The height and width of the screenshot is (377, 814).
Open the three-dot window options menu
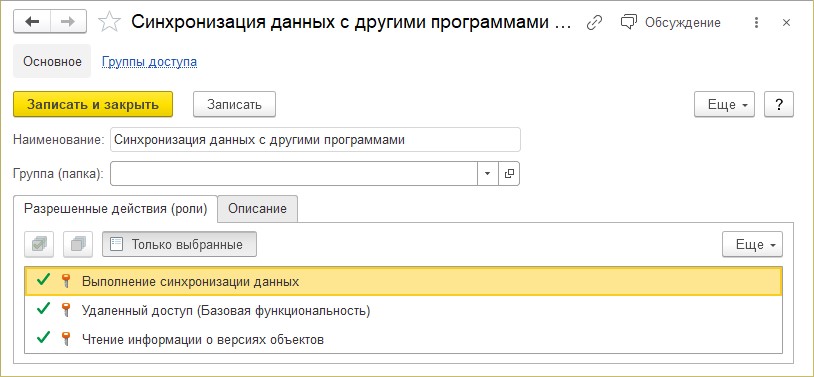click(x=756, y=22)
